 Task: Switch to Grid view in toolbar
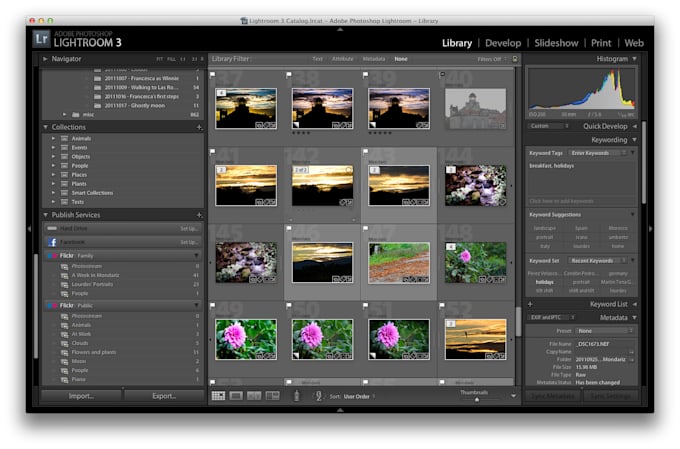(218, 396)
